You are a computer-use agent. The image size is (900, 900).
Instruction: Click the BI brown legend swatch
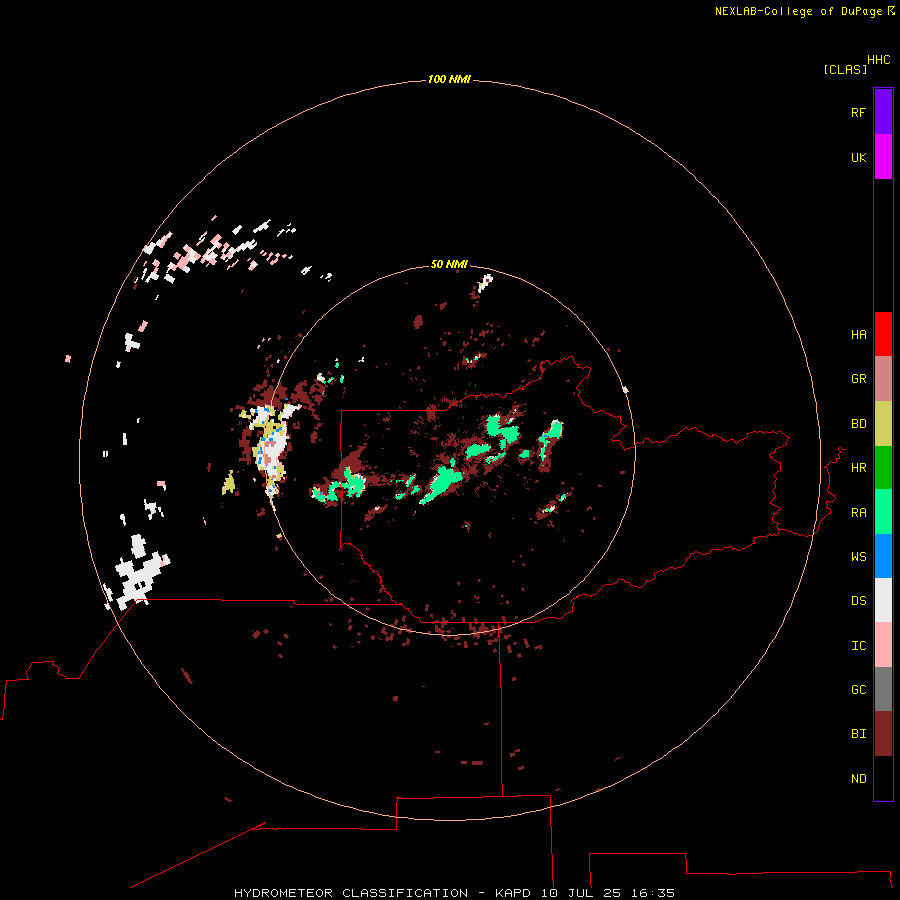[883, 734]
